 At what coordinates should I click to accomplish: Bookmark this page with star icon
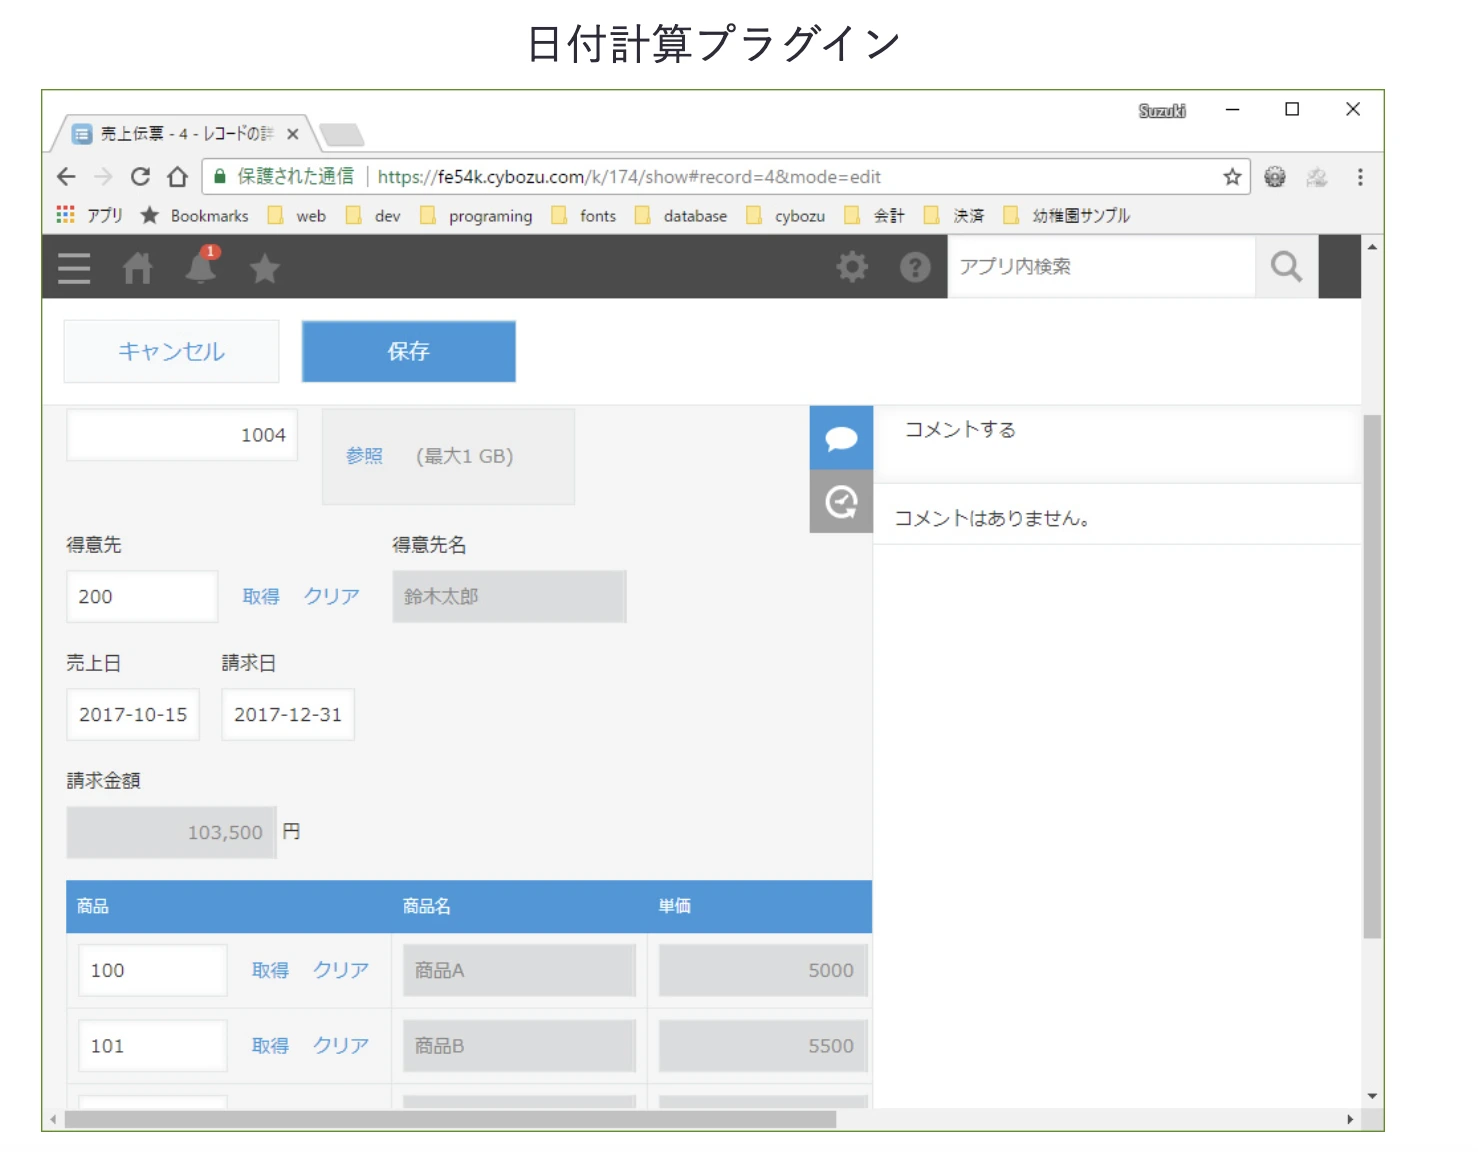click(1232, 177)
